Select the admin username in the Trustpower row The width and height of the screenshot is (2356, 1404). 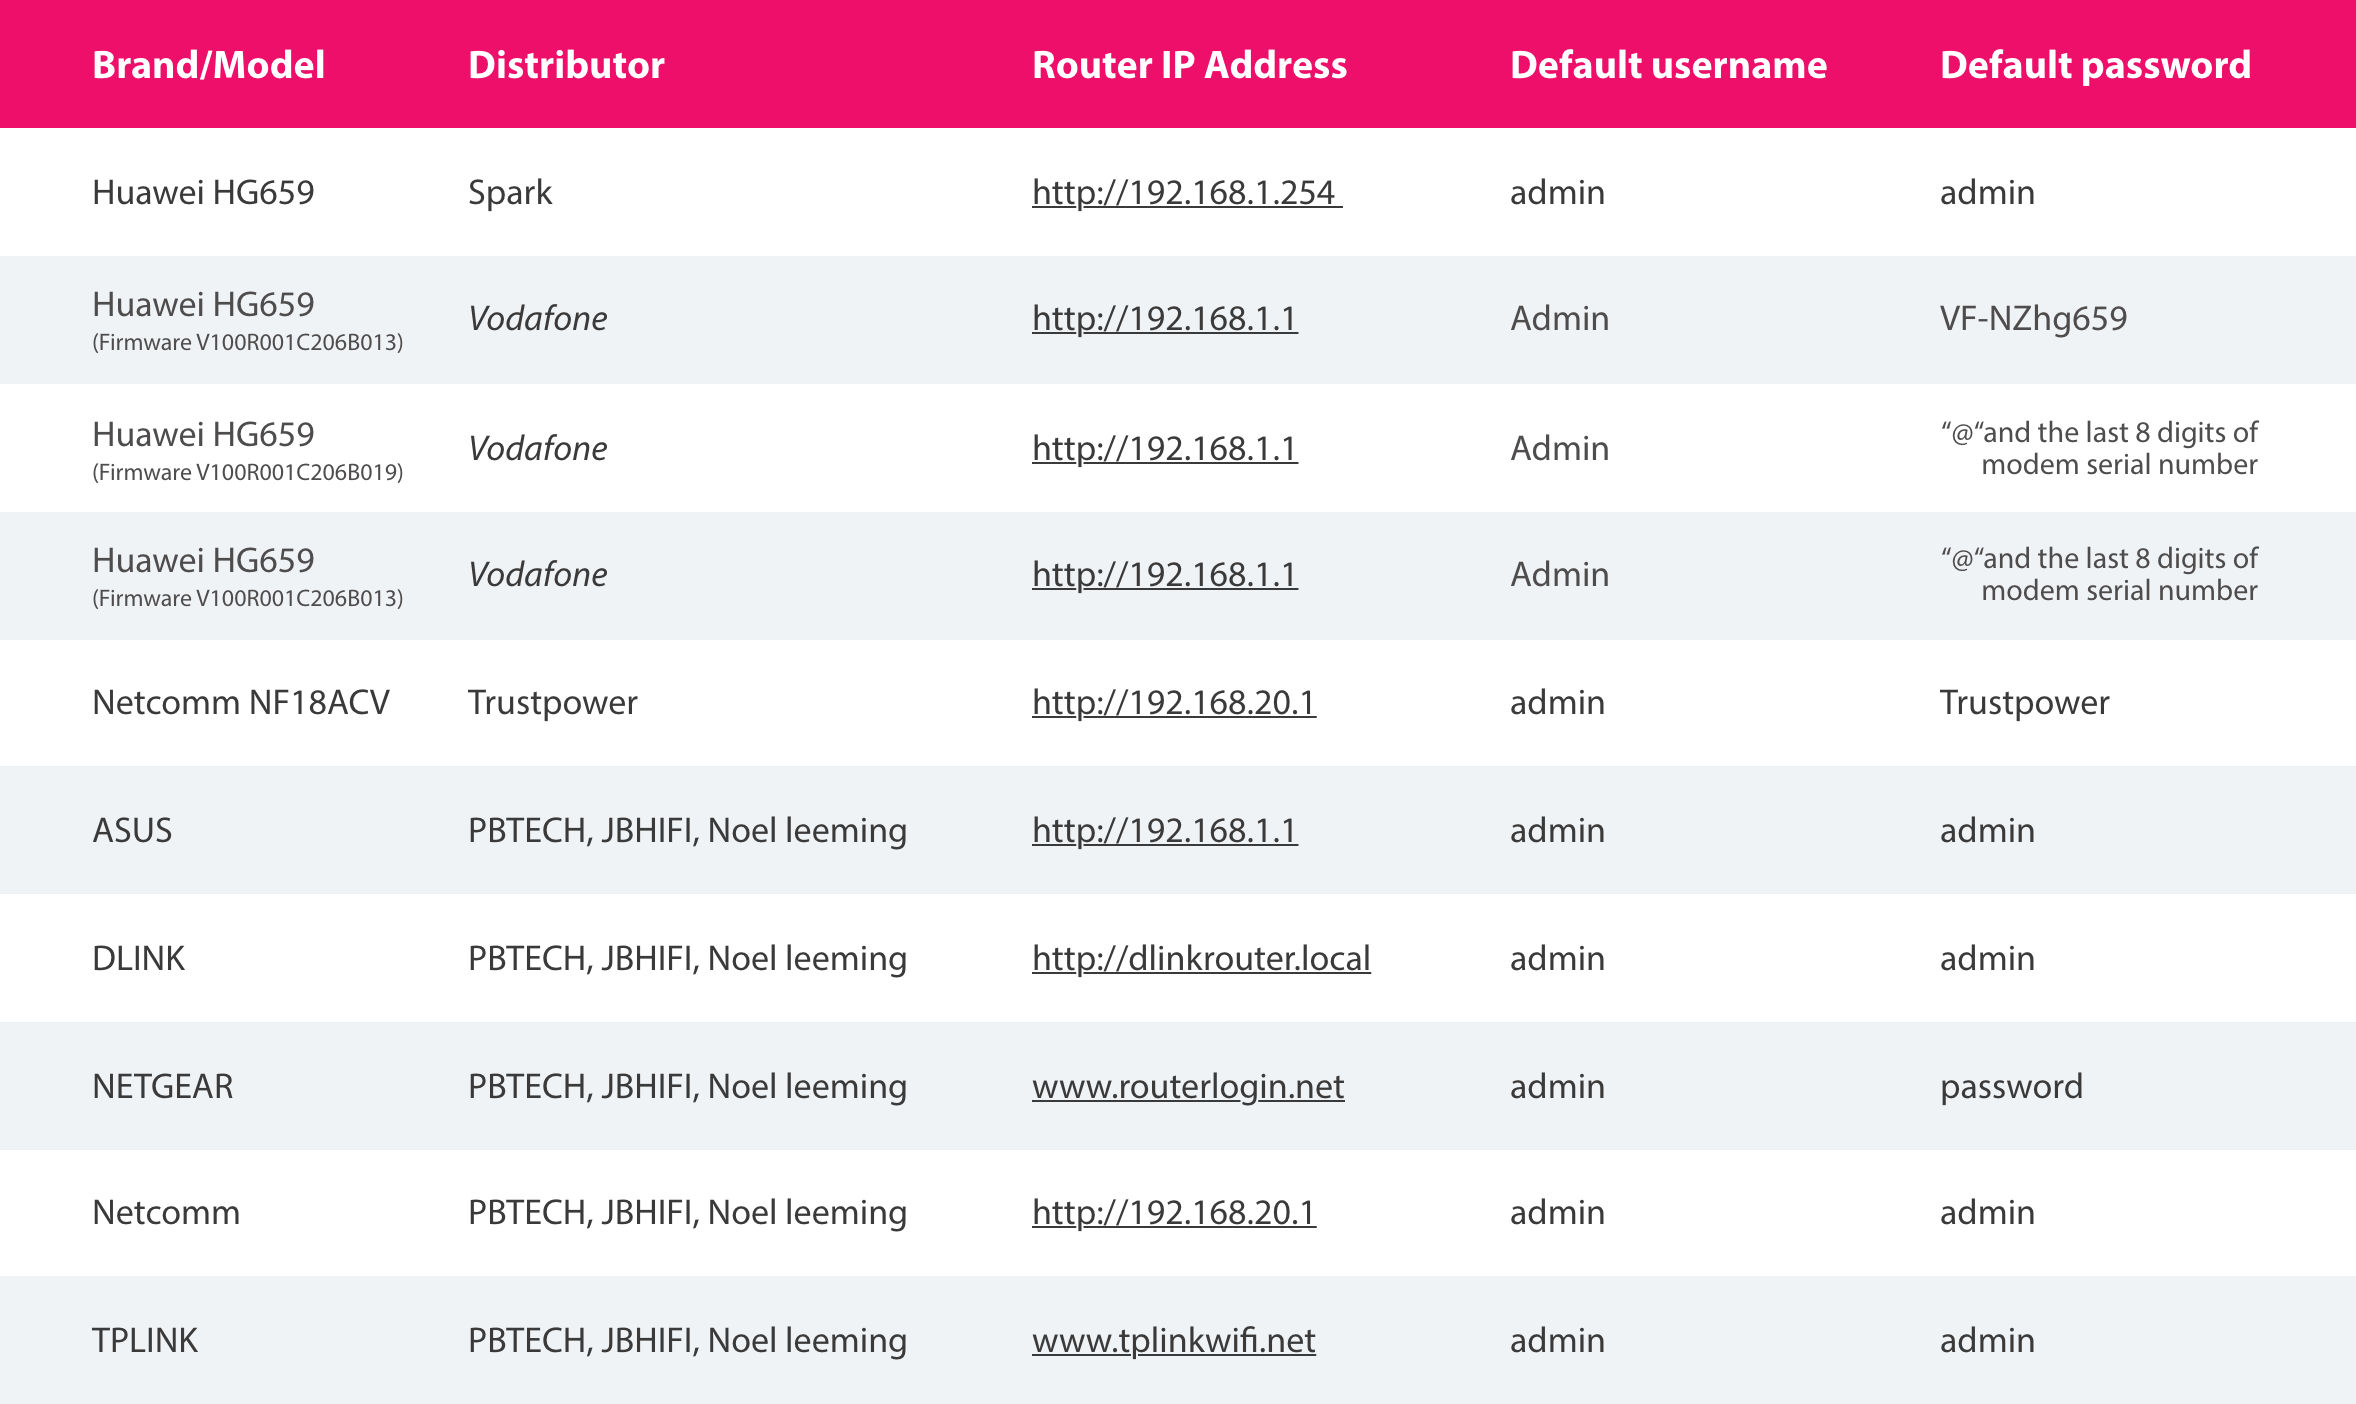(x=1557, y=702)
